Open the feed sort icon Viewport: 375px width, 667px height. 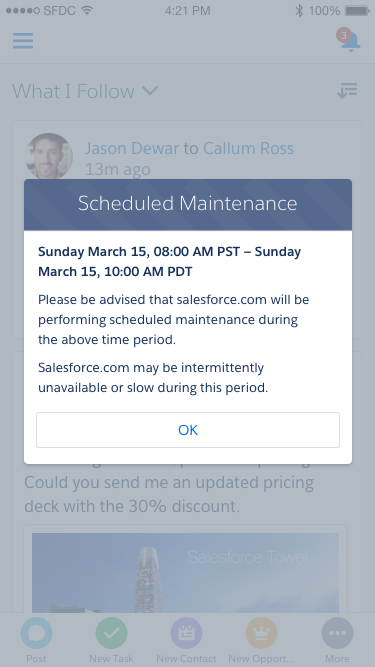click(x=347, y=90)
